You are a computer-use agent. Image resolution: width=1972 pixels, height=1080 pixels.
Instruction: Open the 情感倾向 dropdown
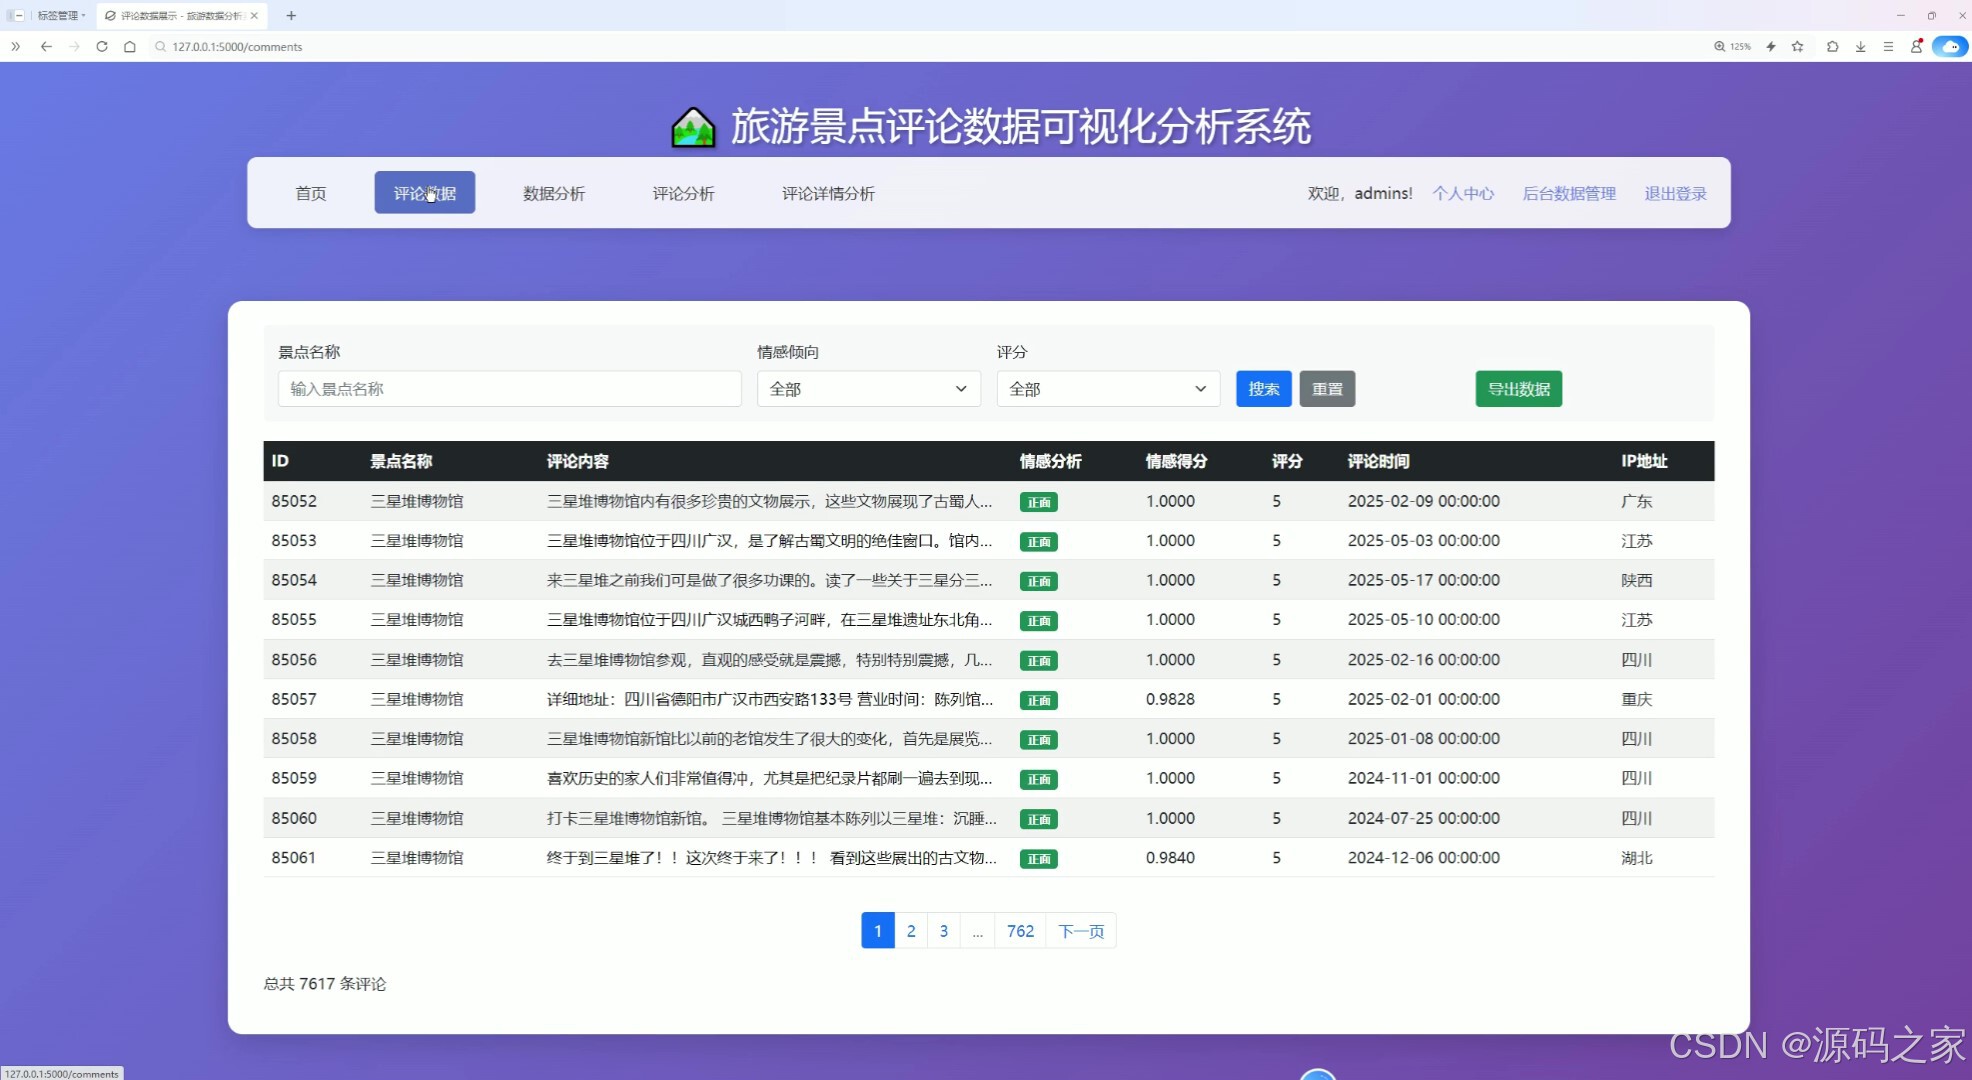point(868,389)
